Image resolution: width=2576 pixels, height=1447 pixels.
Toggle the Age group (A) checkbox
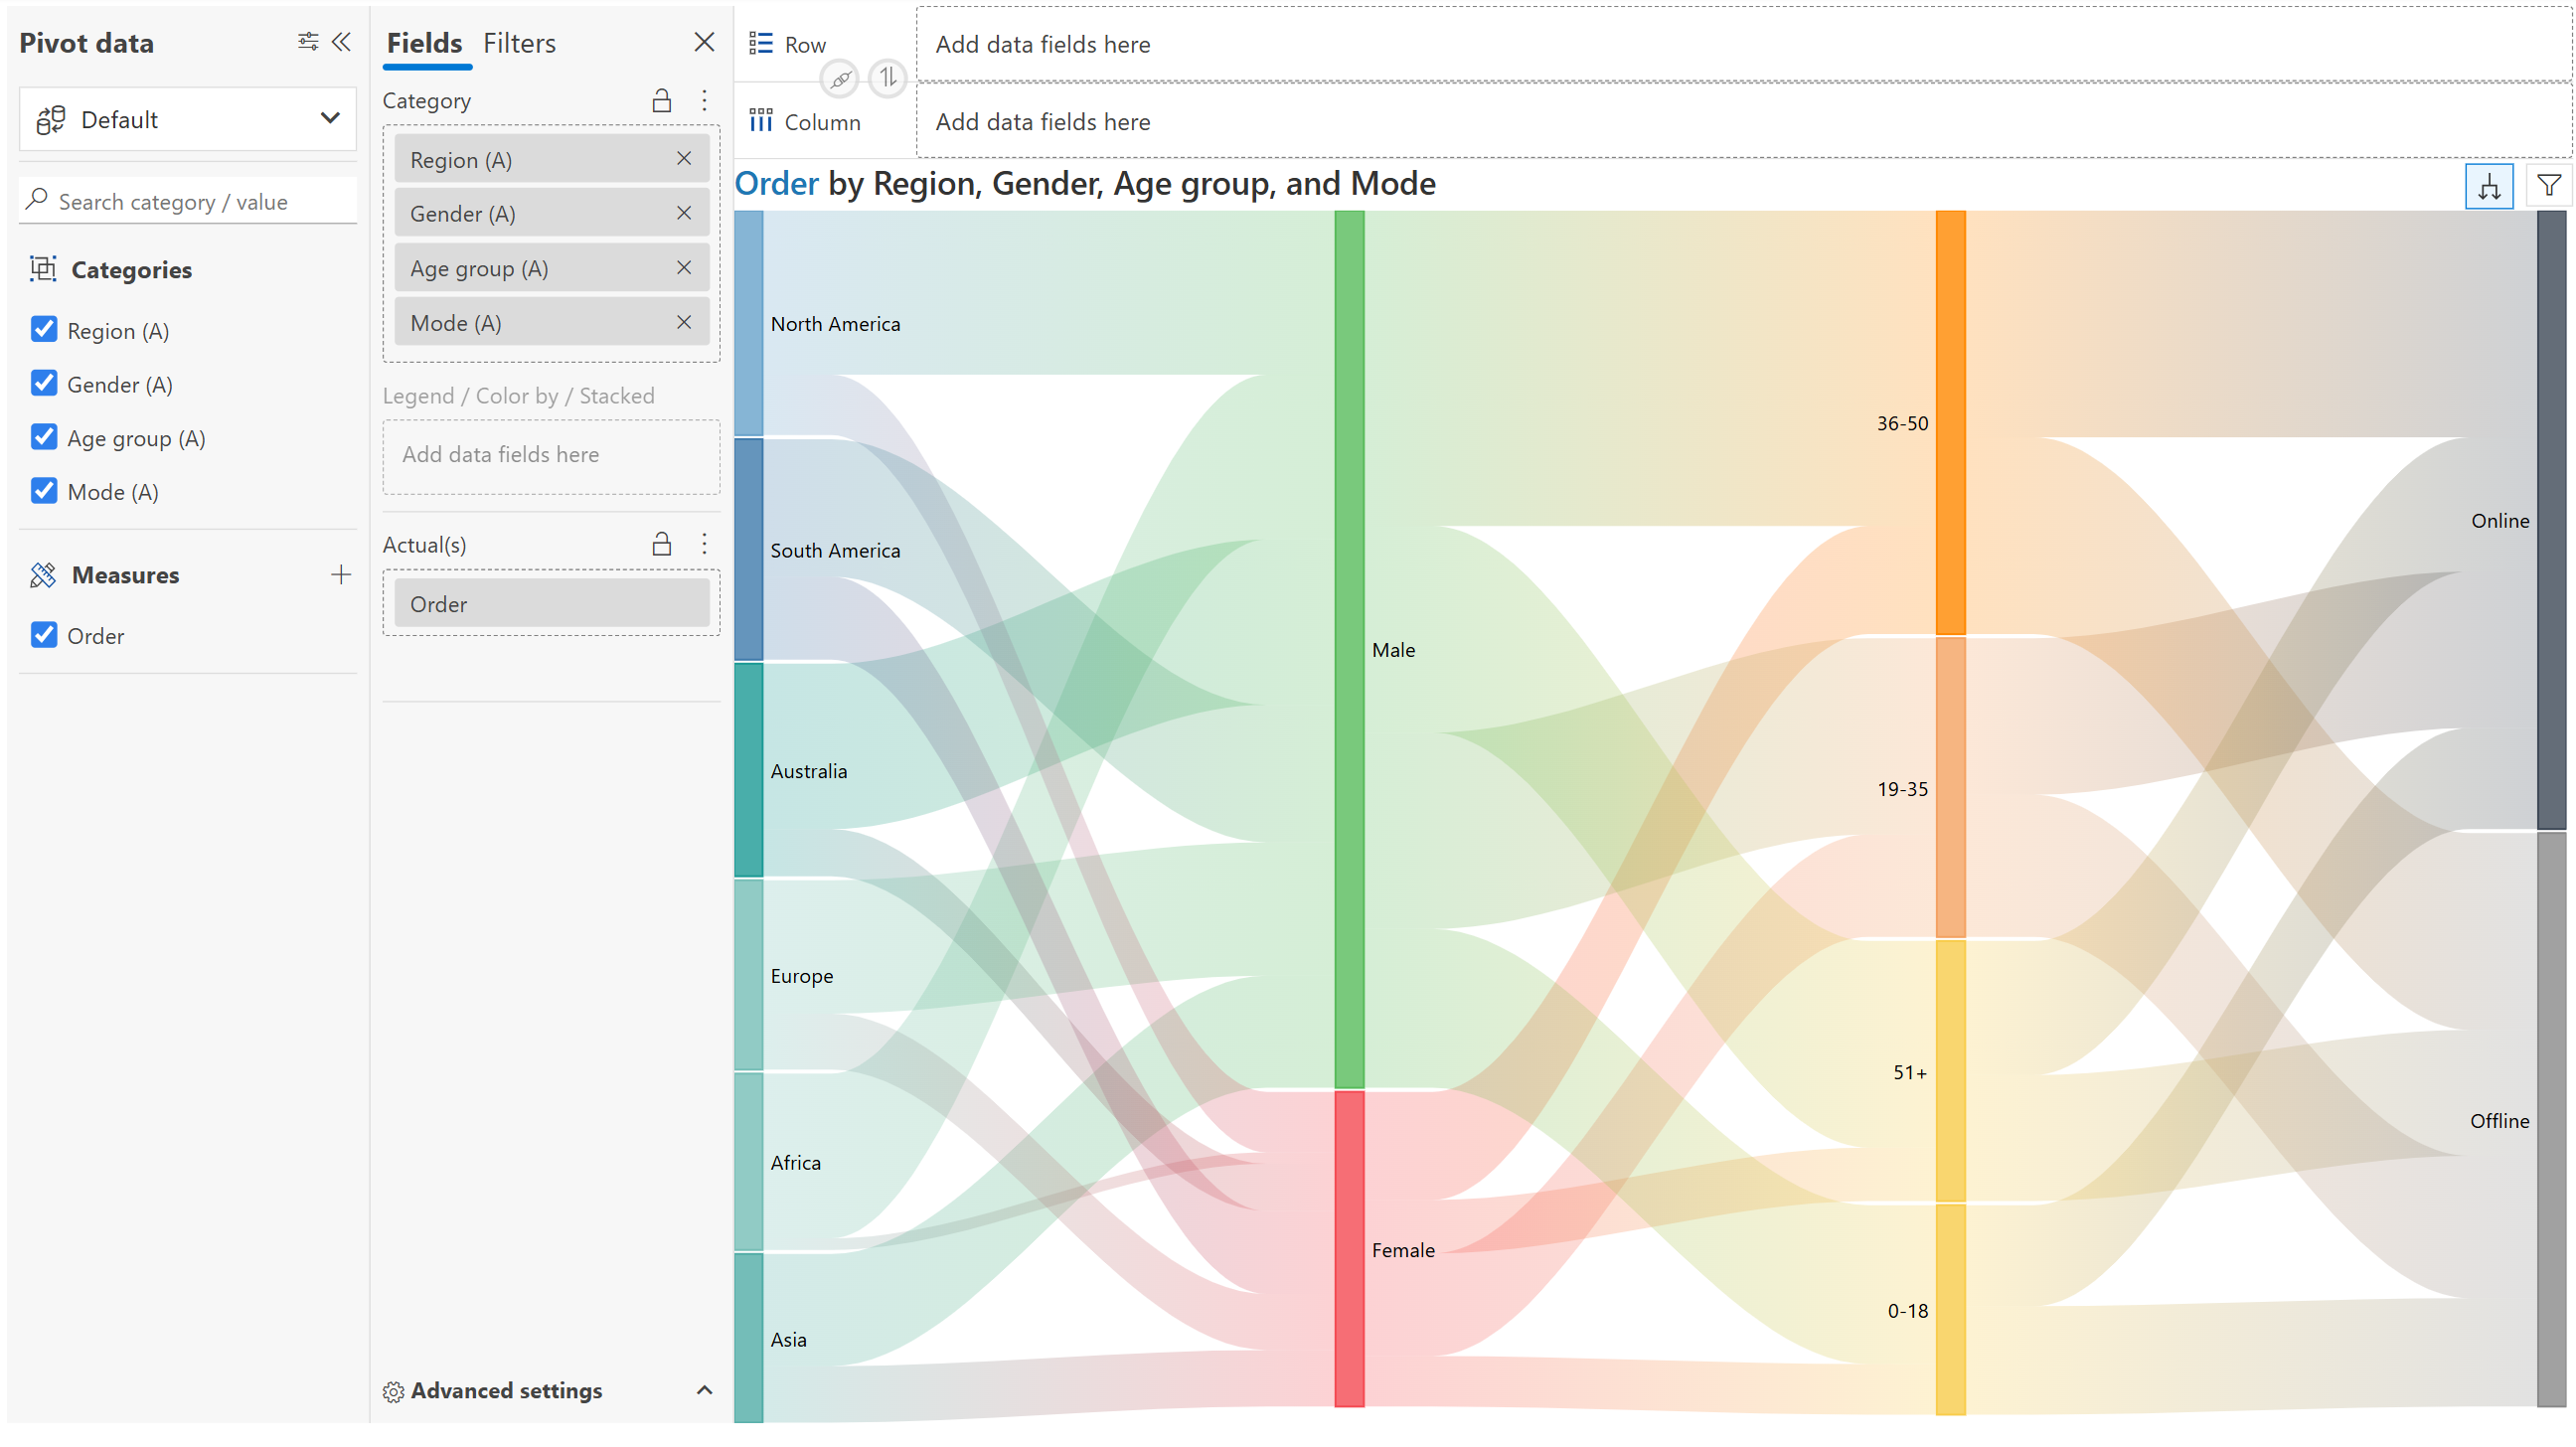pos(44,438)
